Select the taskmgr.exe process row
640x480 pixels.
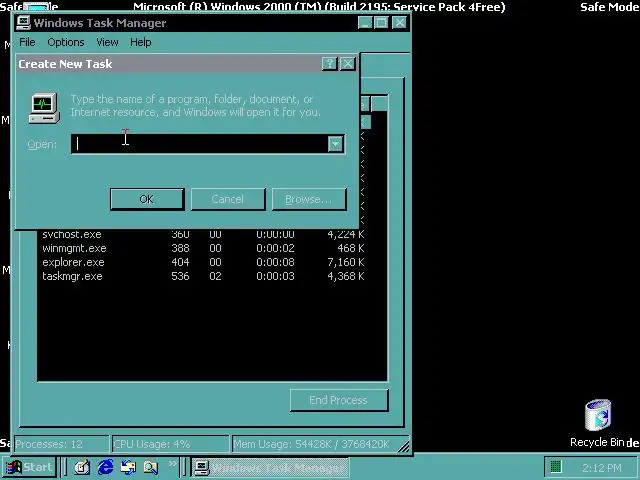coord(203,276)
